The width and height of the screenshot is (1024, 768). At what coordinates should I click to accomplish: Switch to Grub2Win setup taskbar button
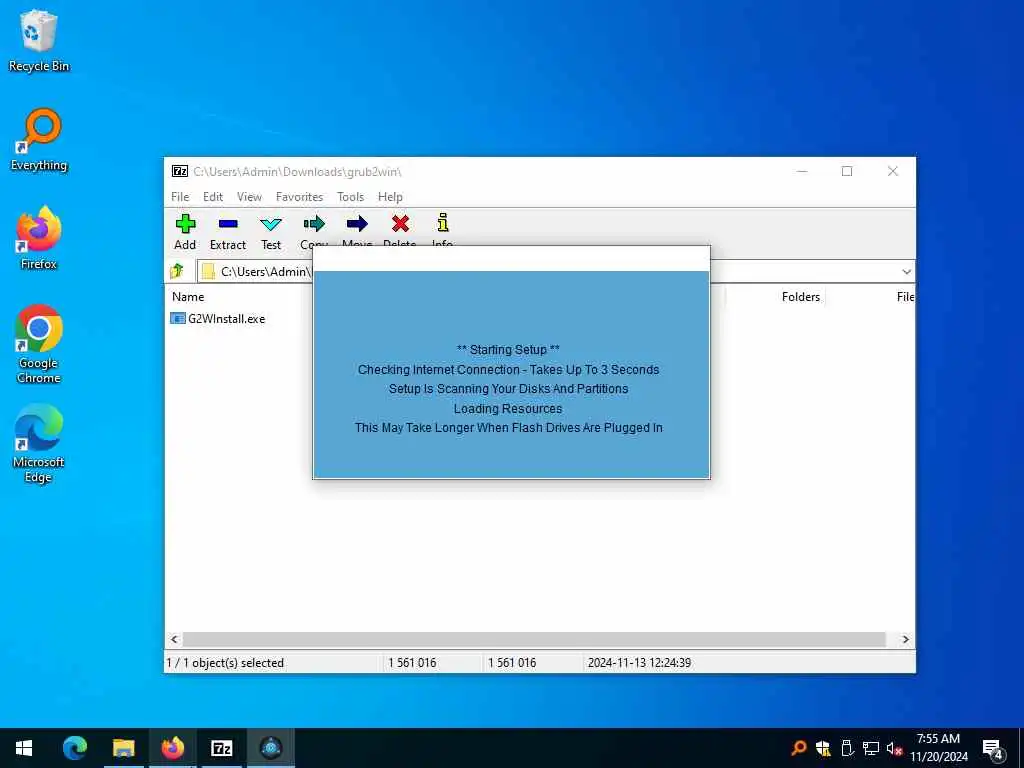(x=270, y=748)
